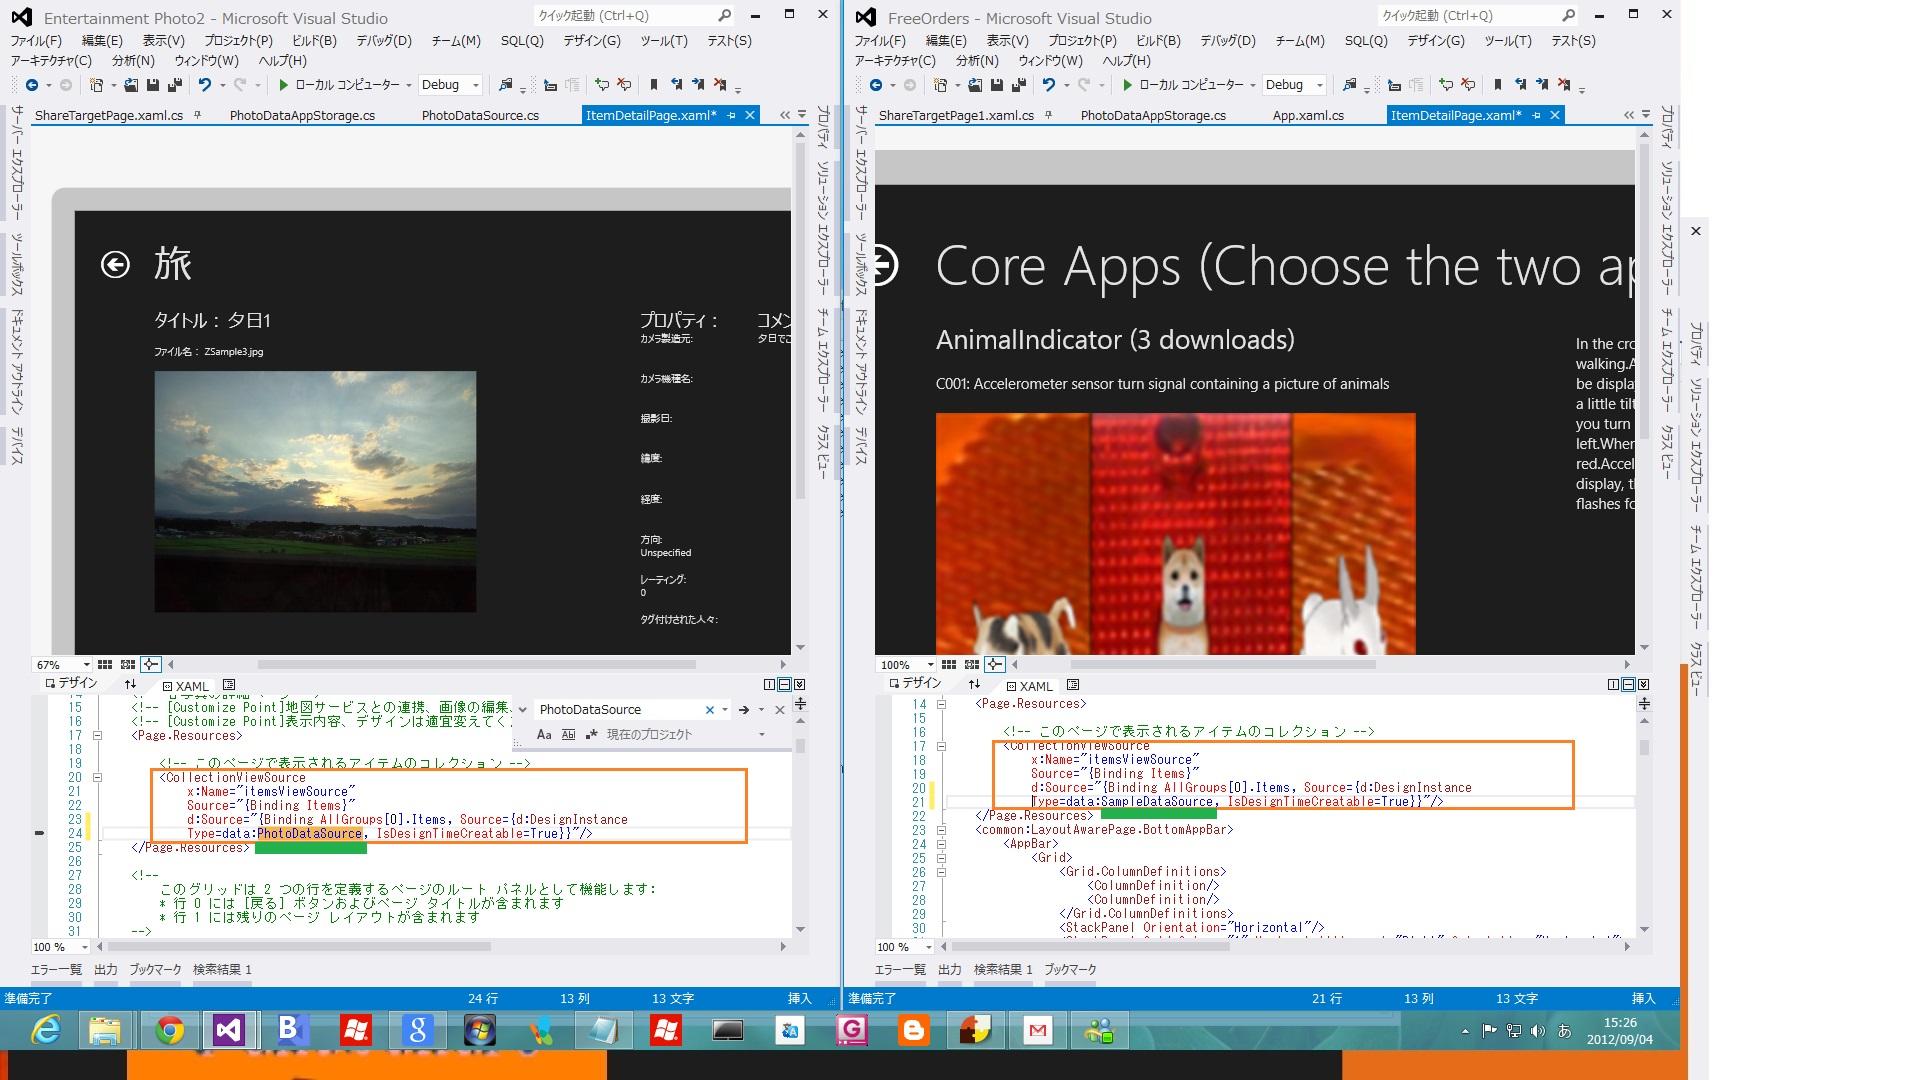Toggle show snap grid button in right designer
Screen dimensions: 1920x1080
[948, 664]
